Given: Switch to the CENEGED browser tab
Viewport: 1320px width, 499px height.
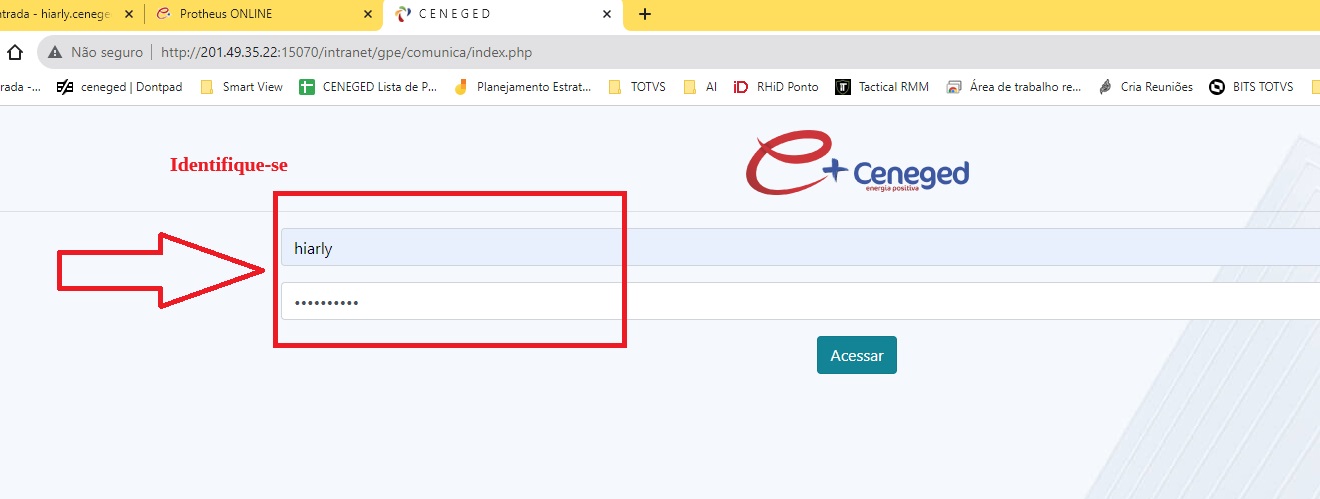Looking at the screenshot, I should click(490, 14).
